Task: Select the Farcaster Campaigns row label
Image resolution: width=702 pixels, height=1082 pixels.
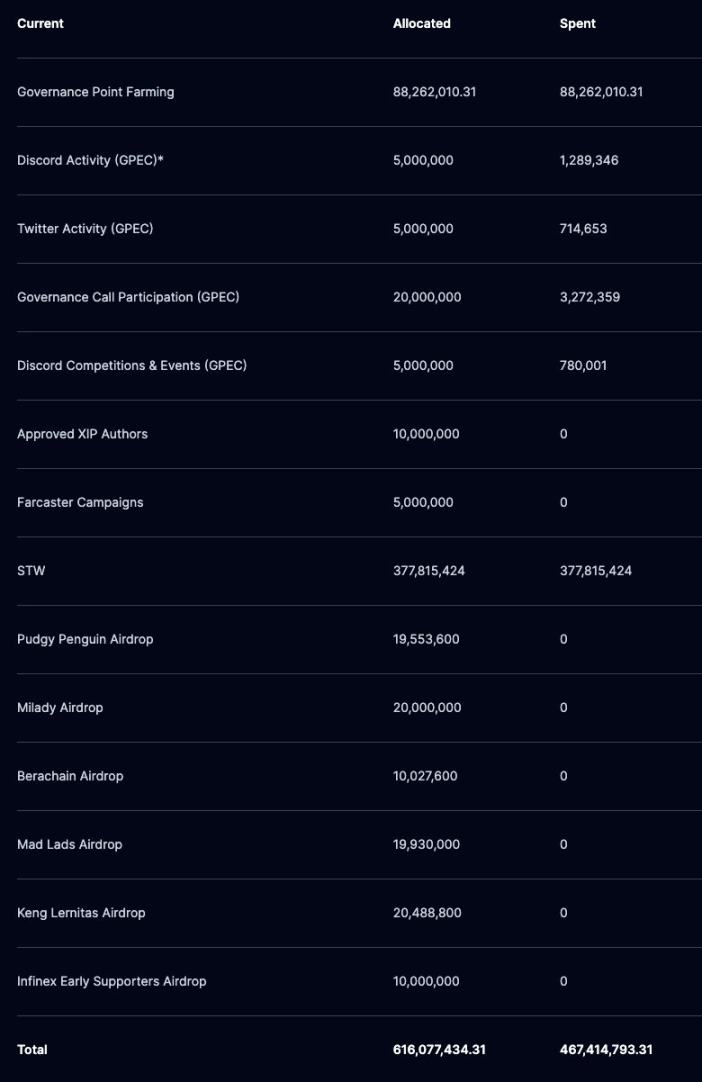Action: (80, 503)
